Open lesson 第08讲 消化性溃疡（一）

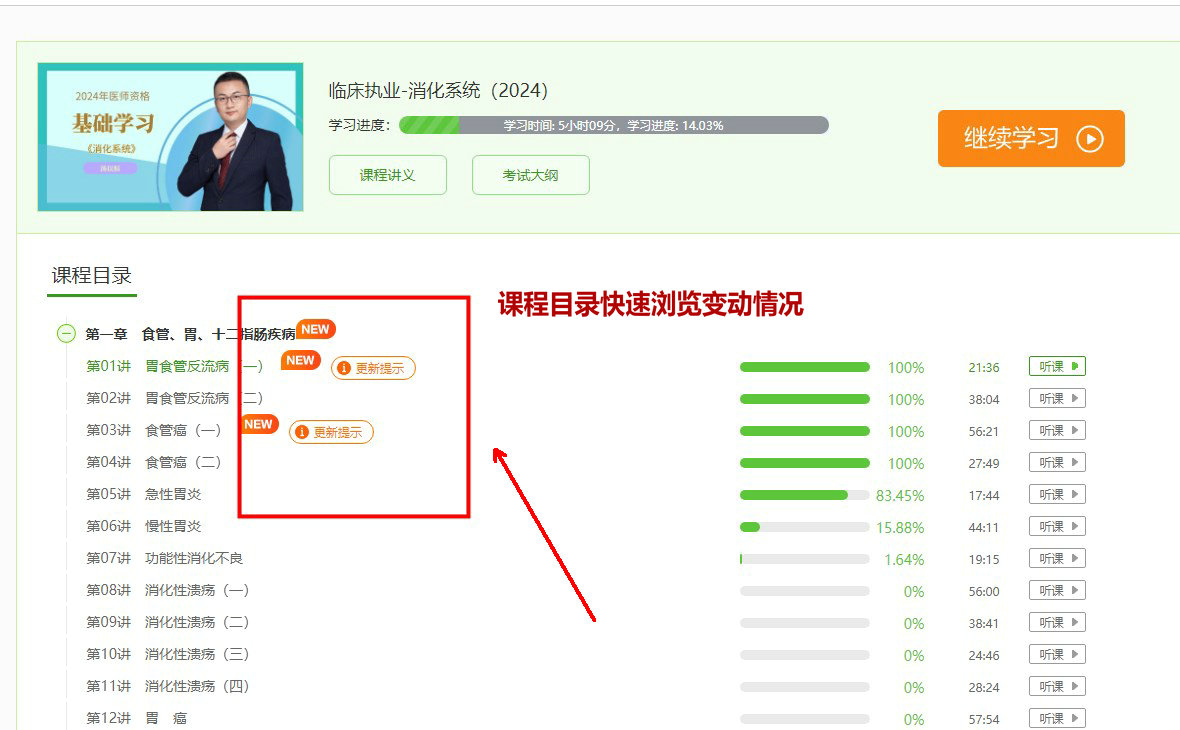[x=168, y=591]
